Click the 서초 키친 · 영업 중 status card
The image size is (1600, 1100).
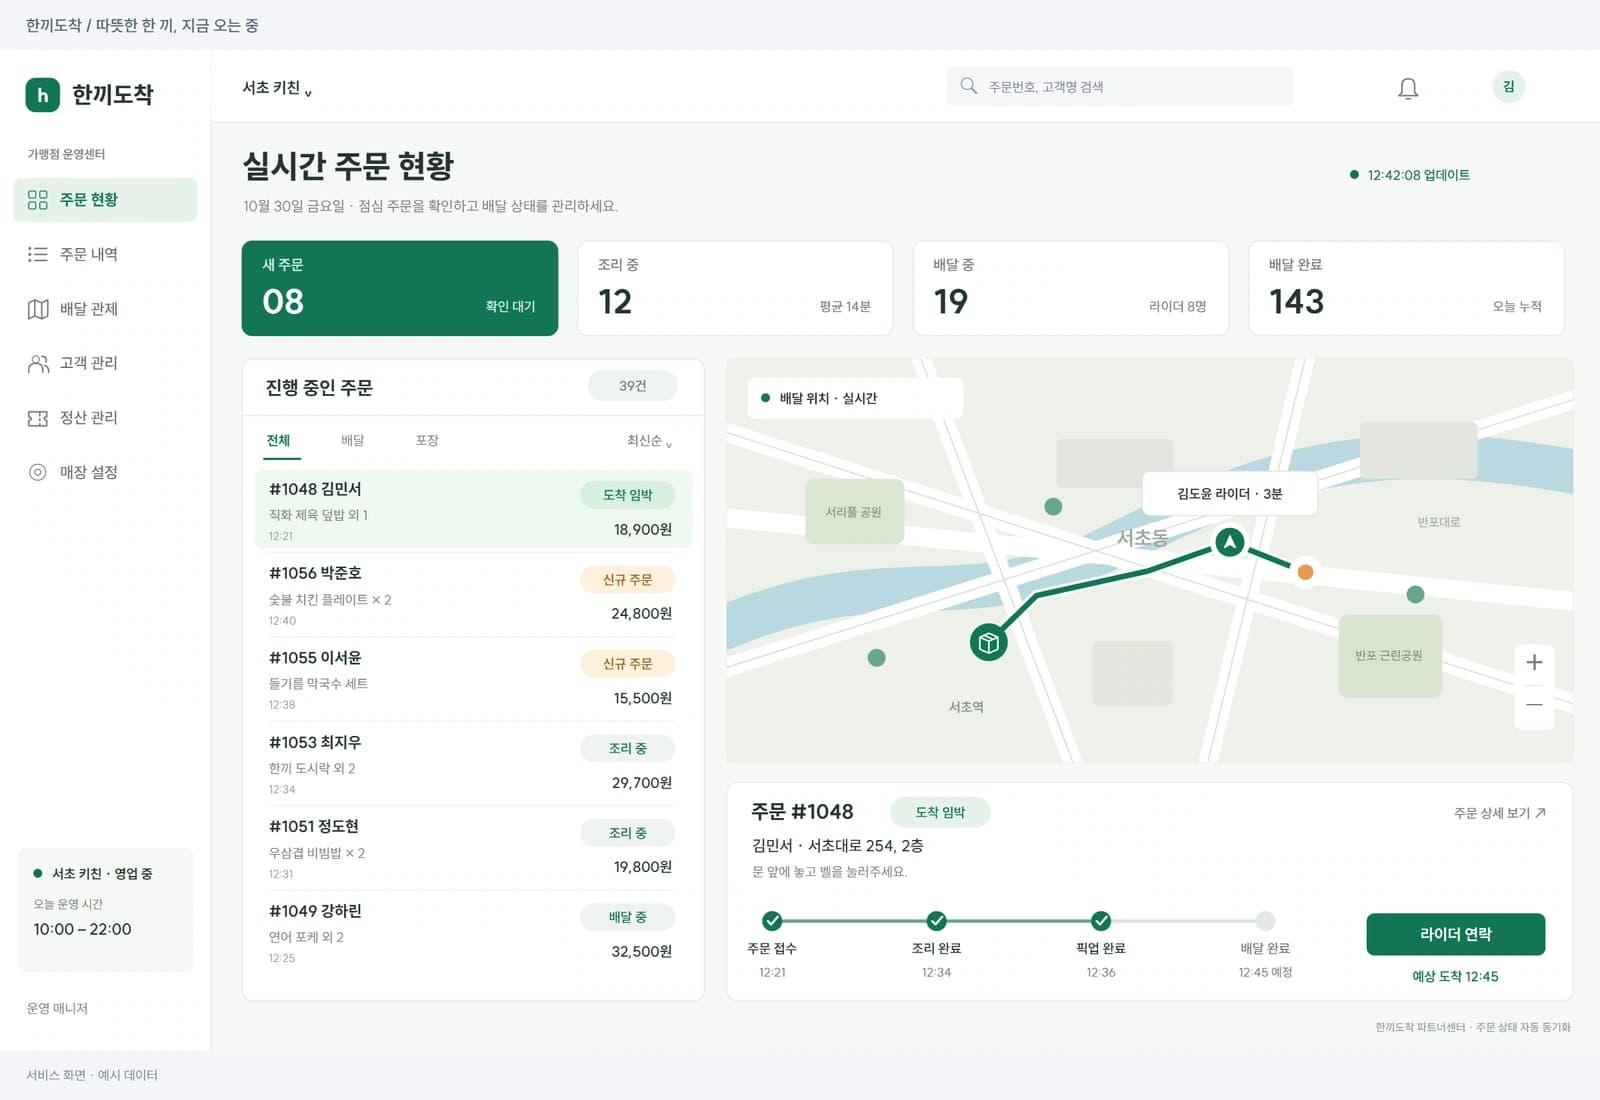point(105,910)
